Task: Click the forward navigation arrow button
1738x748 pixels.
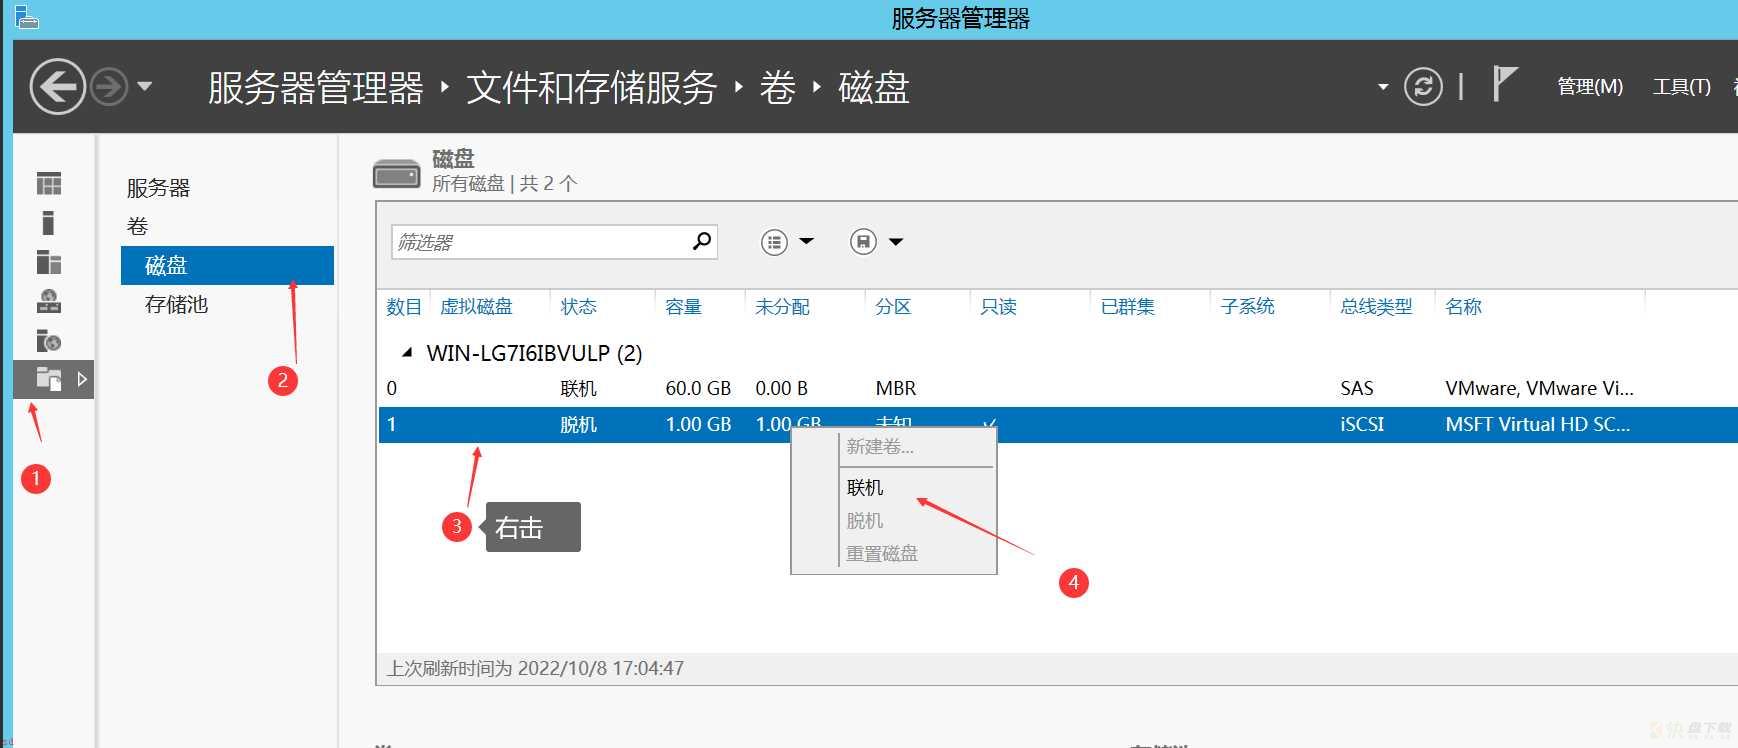Action: 109,87
